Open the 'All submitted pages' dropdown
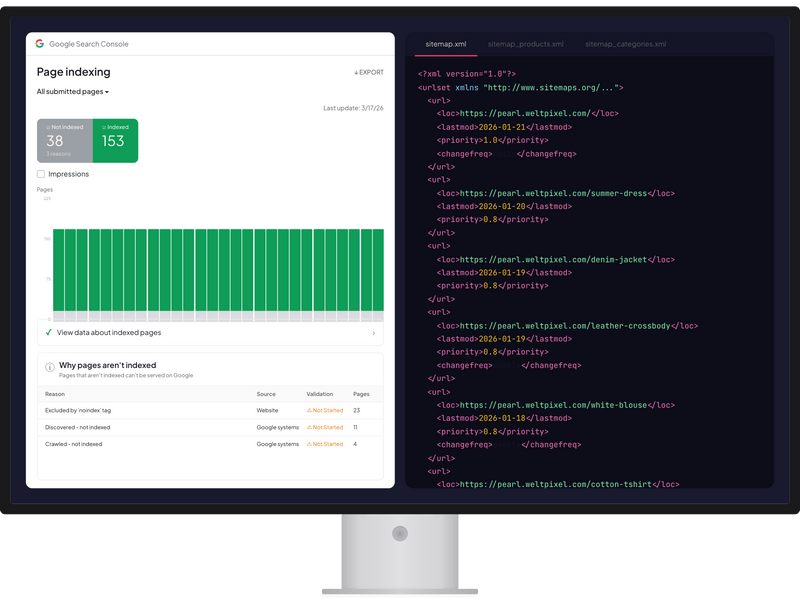The height and width of the screenshot is (600, 800). tap(73, 92)
